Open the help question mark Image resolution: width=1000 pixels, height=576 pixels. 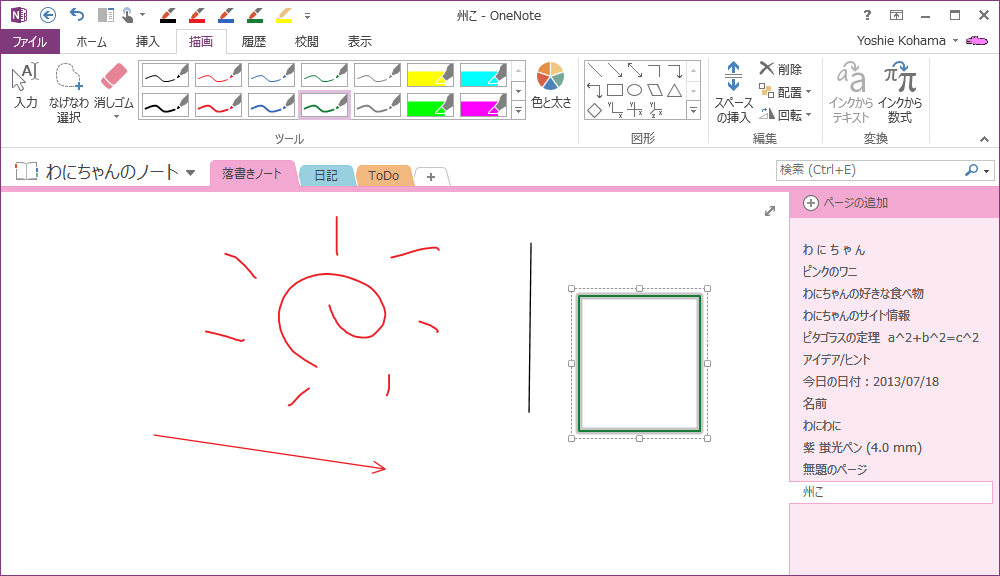pyautogui.click(x=867, y=15)
